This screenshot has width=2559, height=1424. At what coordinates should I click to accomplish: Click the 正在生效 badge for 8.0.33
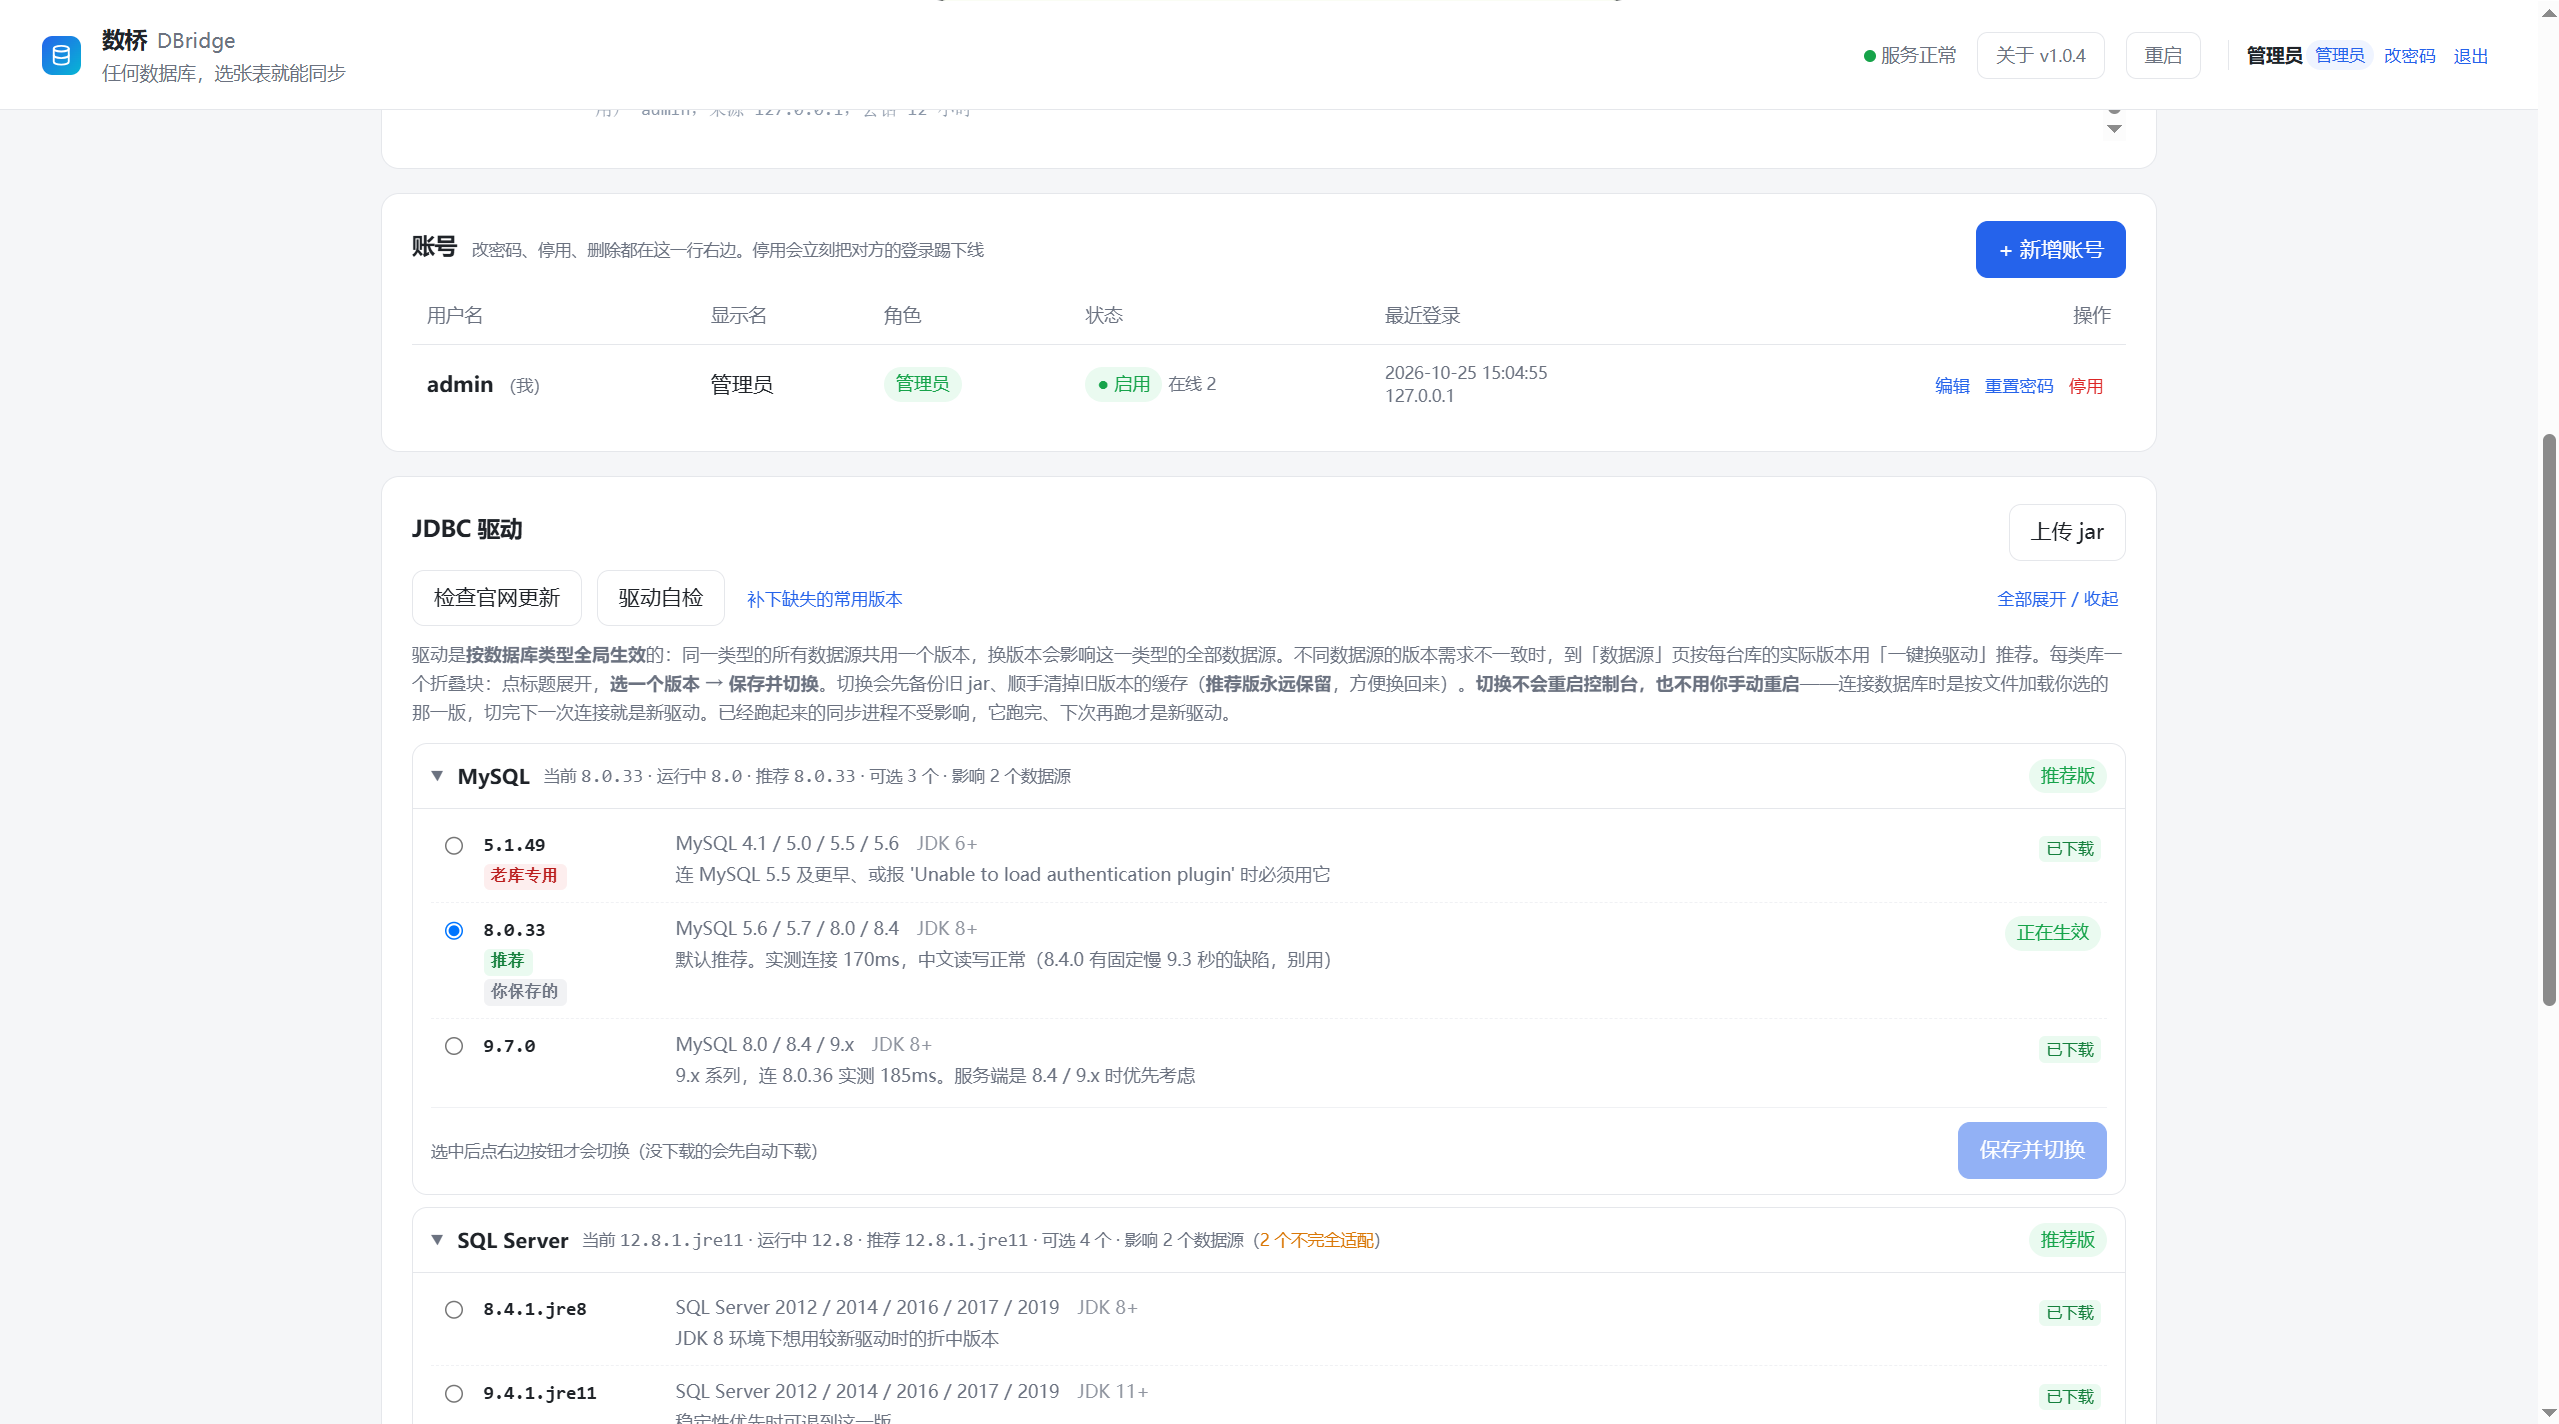2052,933
